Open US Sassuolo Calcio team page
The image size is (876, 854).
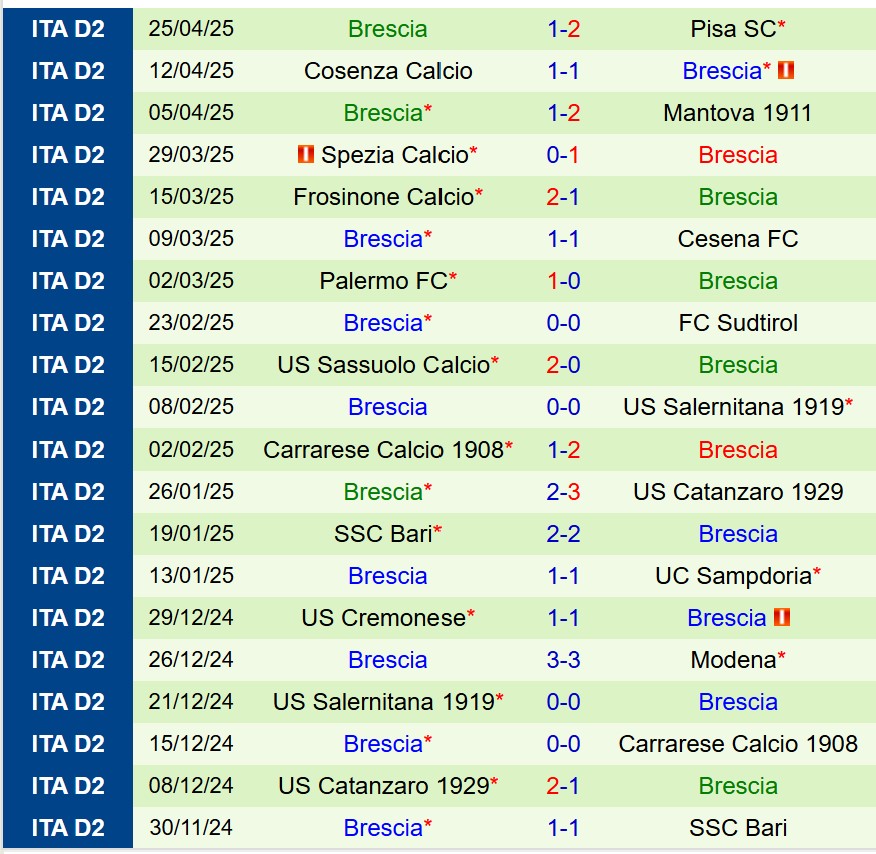[383, 365]
